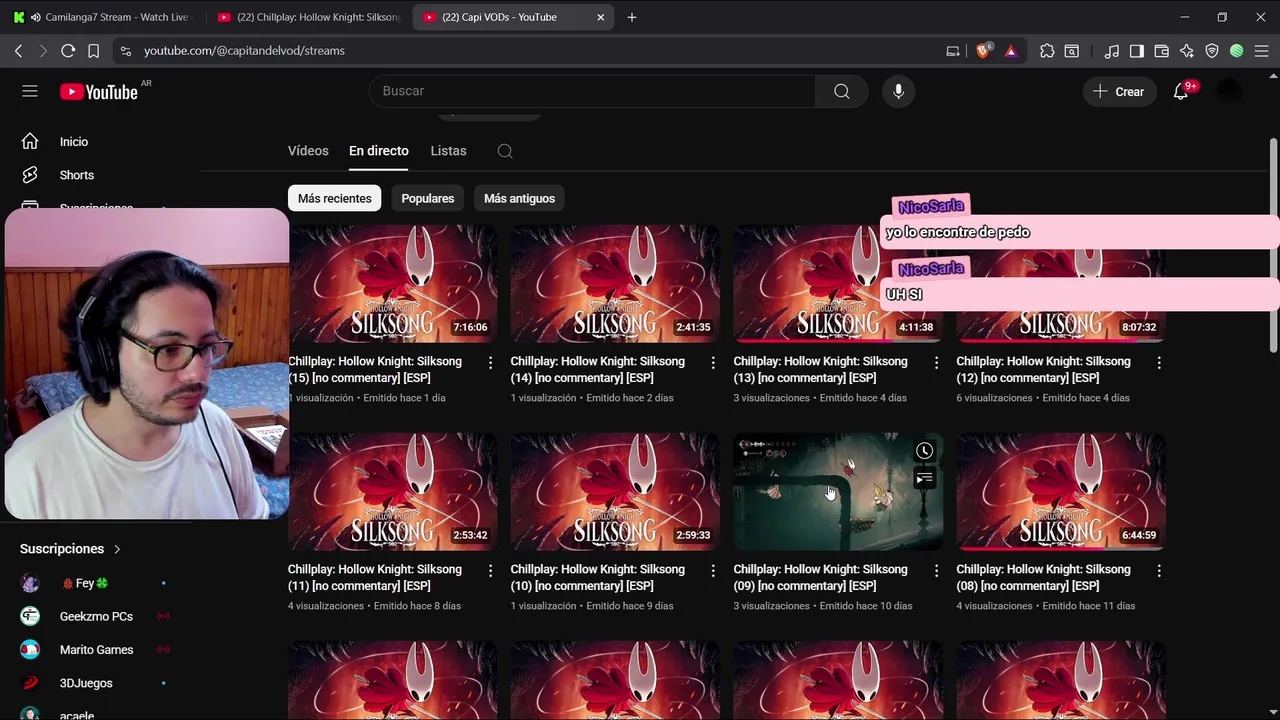Toggle the browser sidebar panel
Viewport: 1280px width, 720px height.
click(x=1137, y=51)
